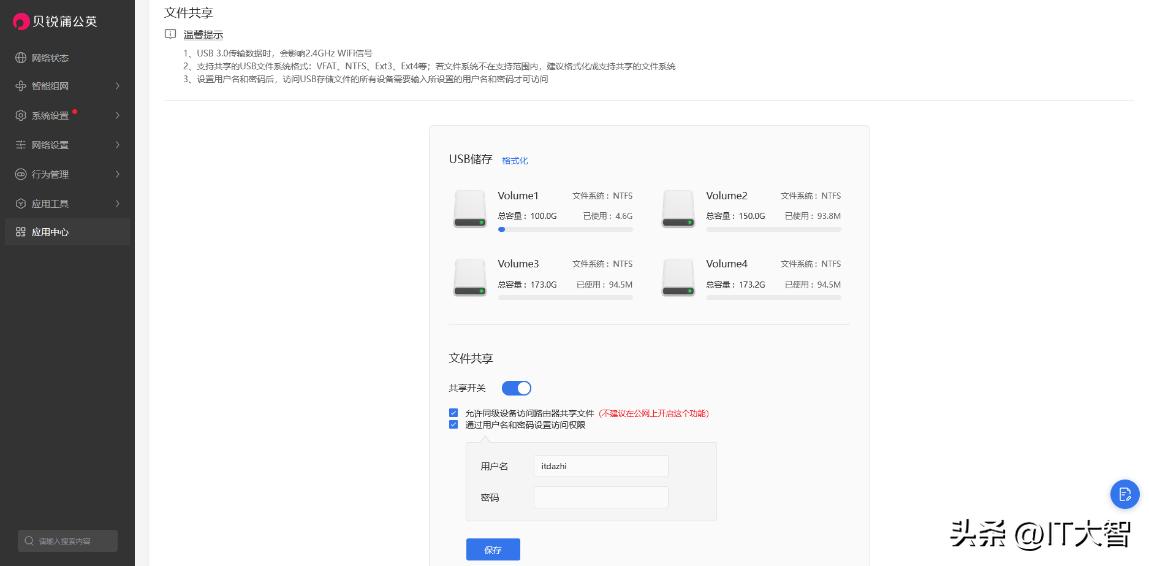Expand the 网络设置 submenu arrow

pos(117,145)
